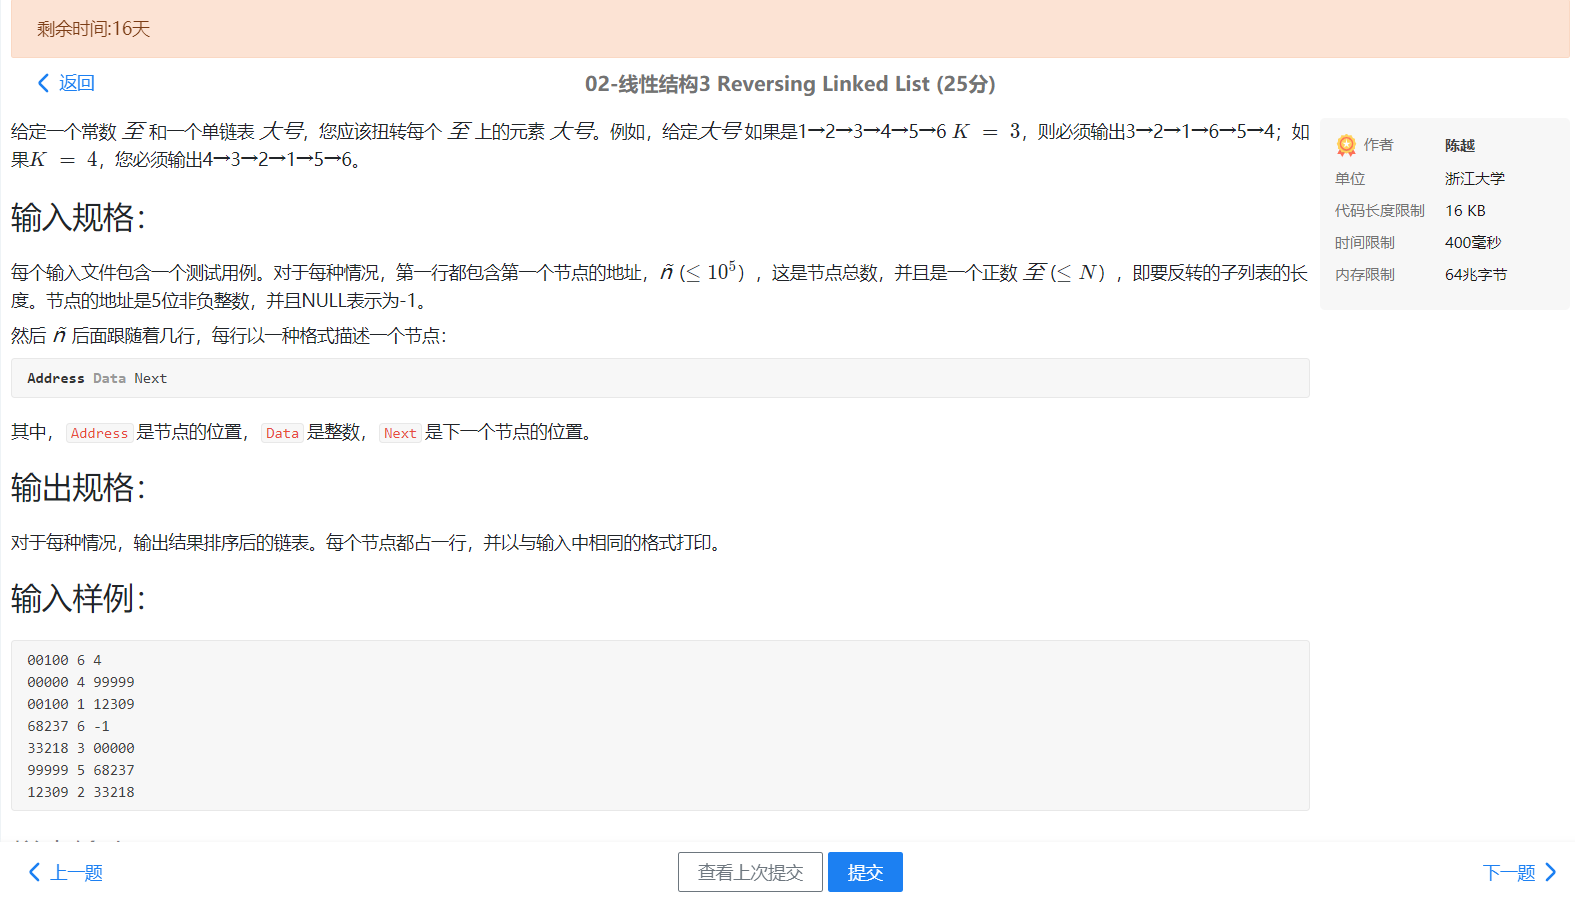Click the sample line 99999 5 68237

coord(81,770)
